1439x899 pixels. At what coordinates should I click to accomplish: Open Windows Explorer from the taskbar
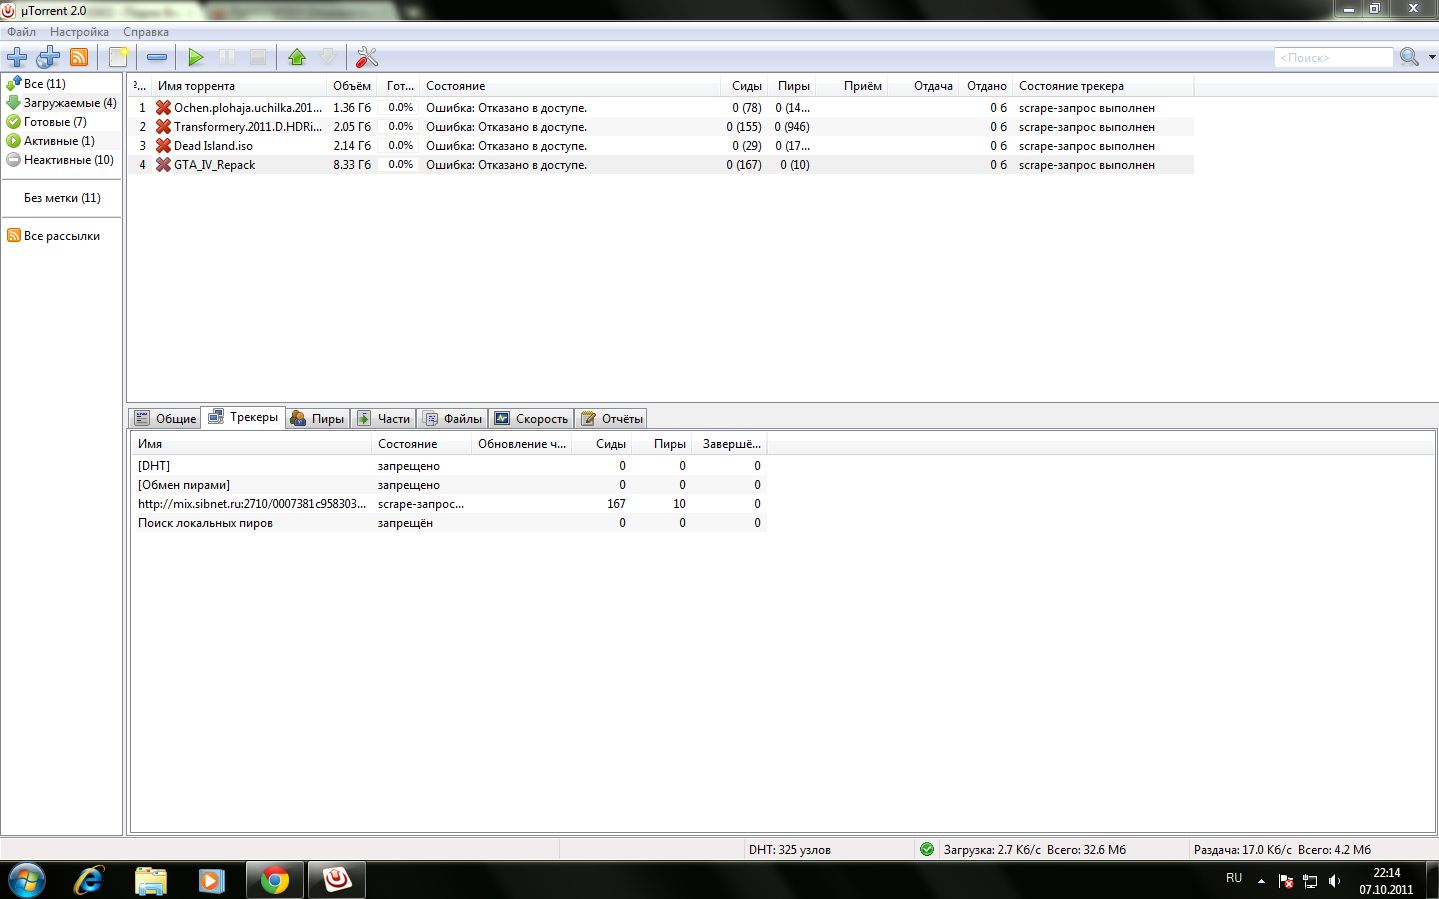pos(150,880)
